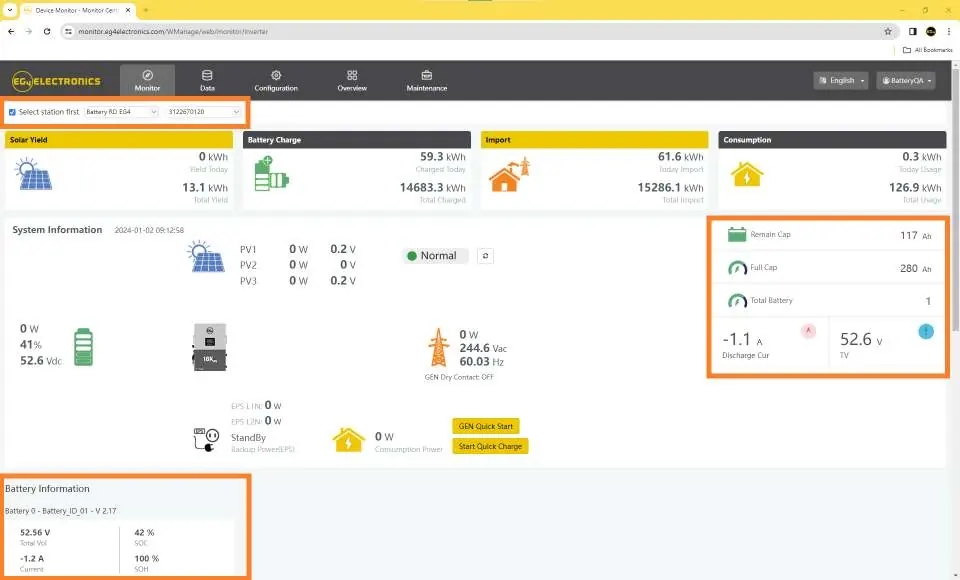Click the blue badge next to 52.6 V
The width and height of the screenshot is (960, 580).
coord(926,331)
